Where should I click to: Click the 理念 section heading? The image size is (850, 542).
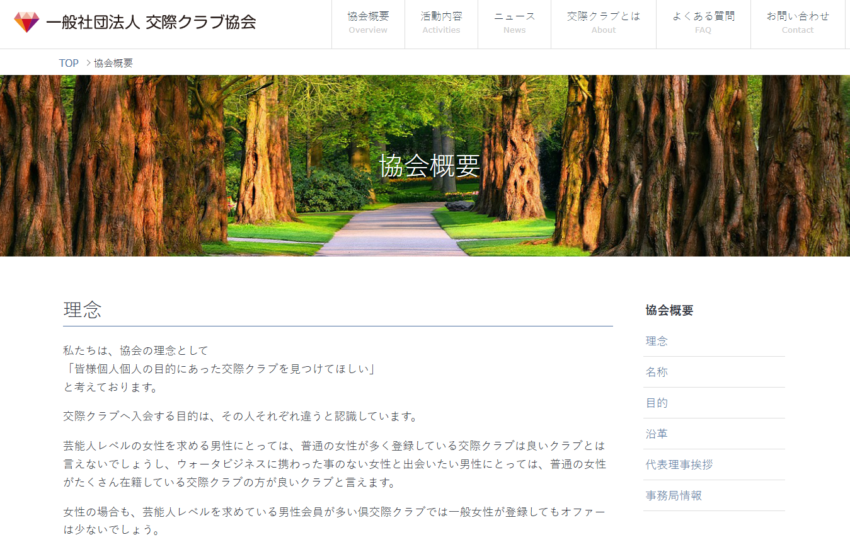pos(82,310)
